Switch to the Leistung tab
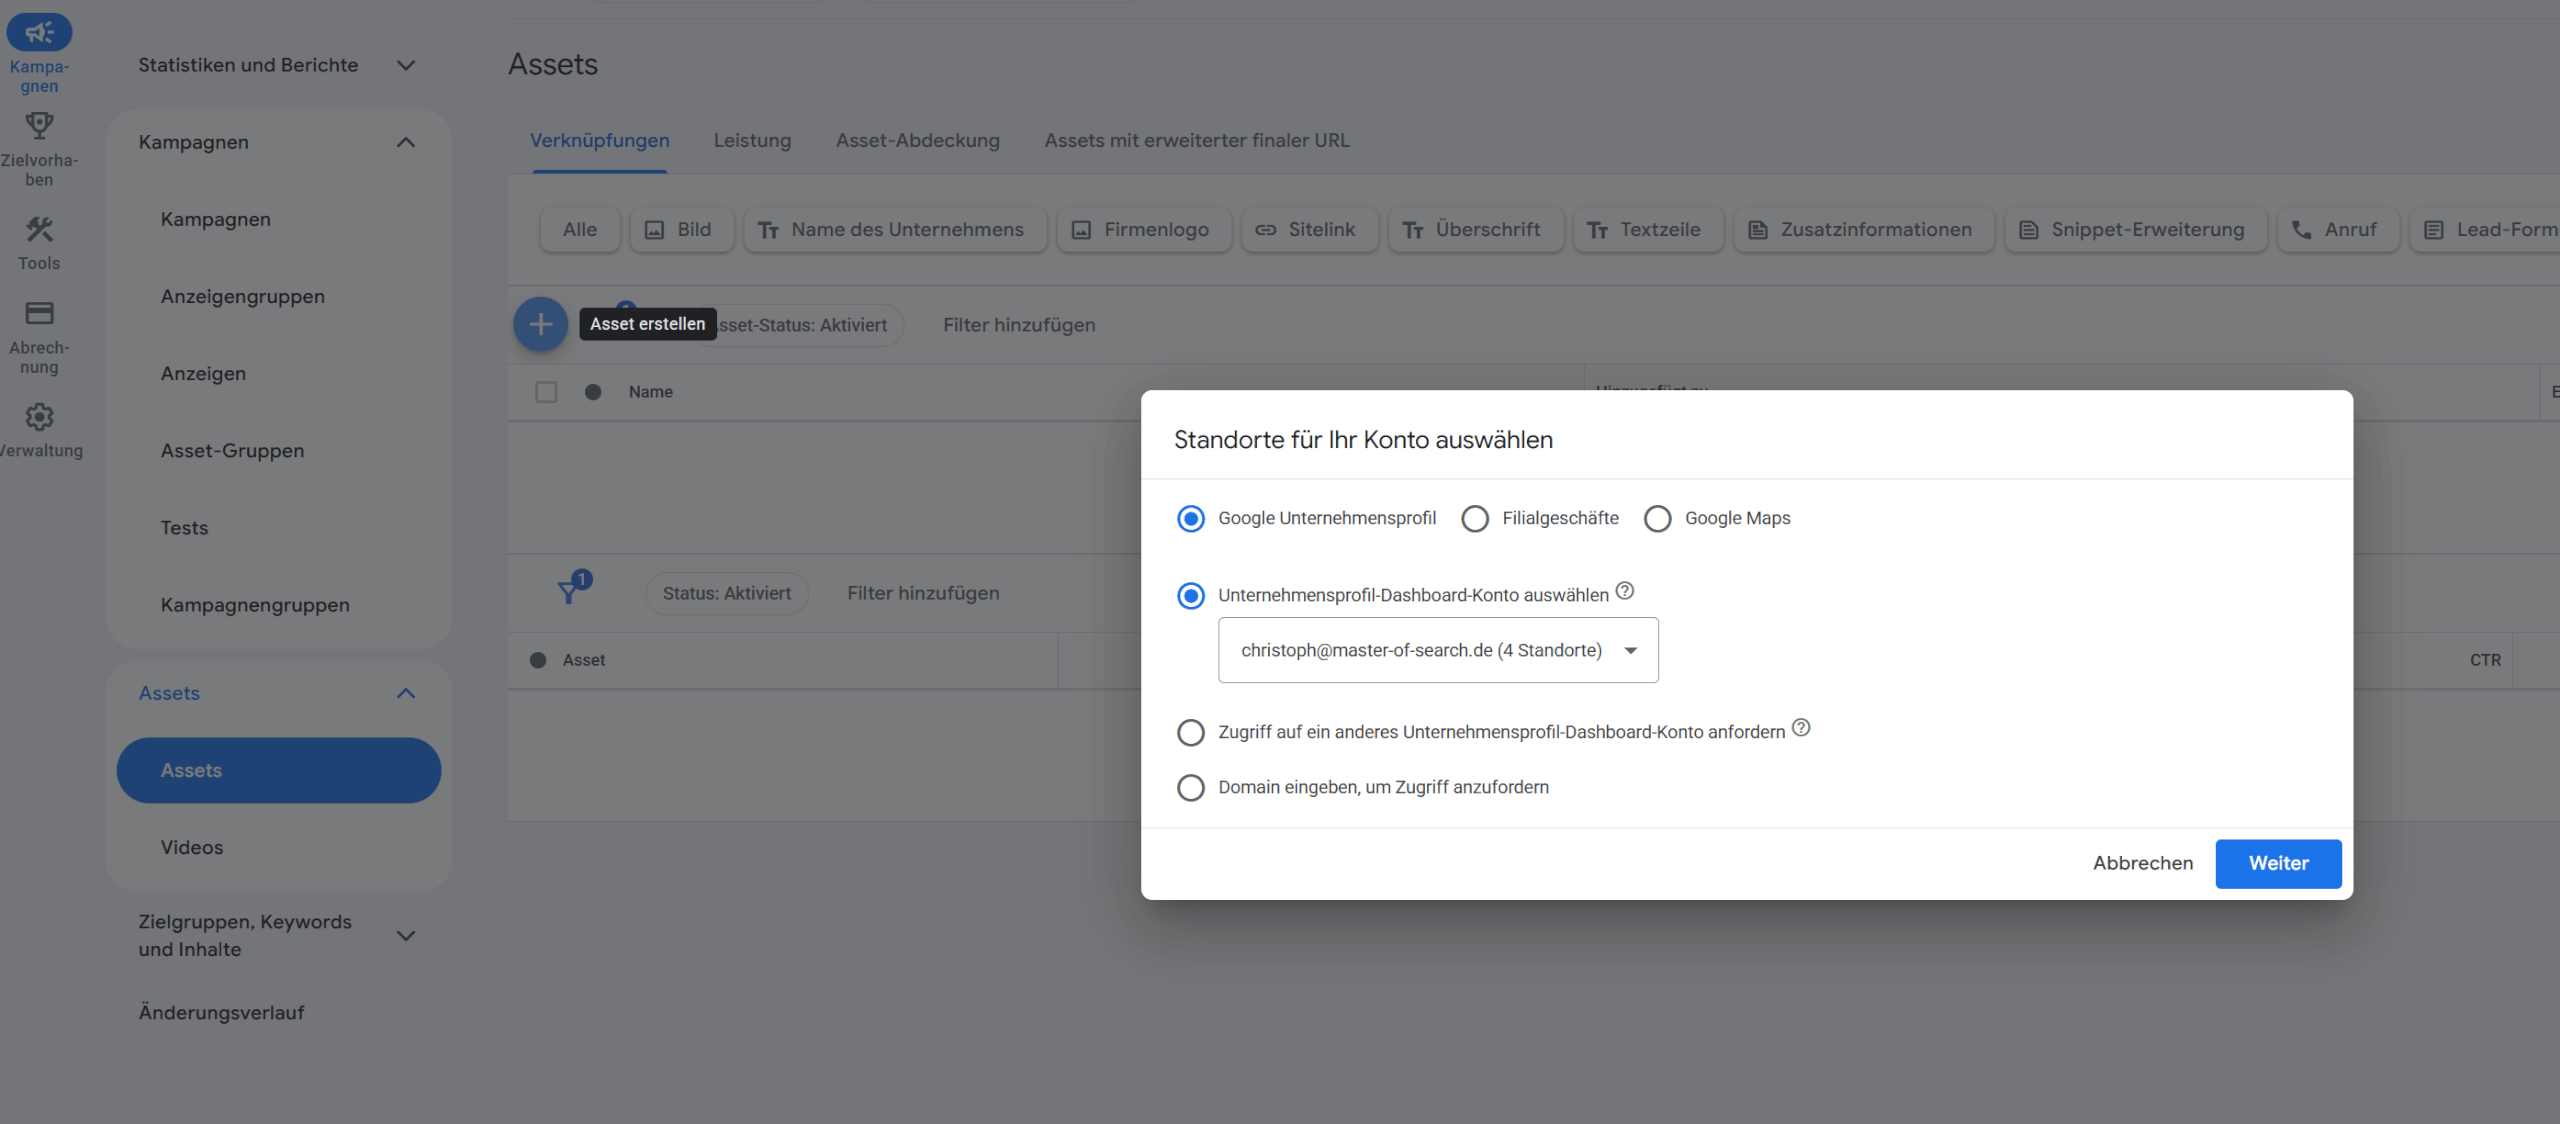The width and height of the screenshot is (2560, 1124). tap(752, 140)
